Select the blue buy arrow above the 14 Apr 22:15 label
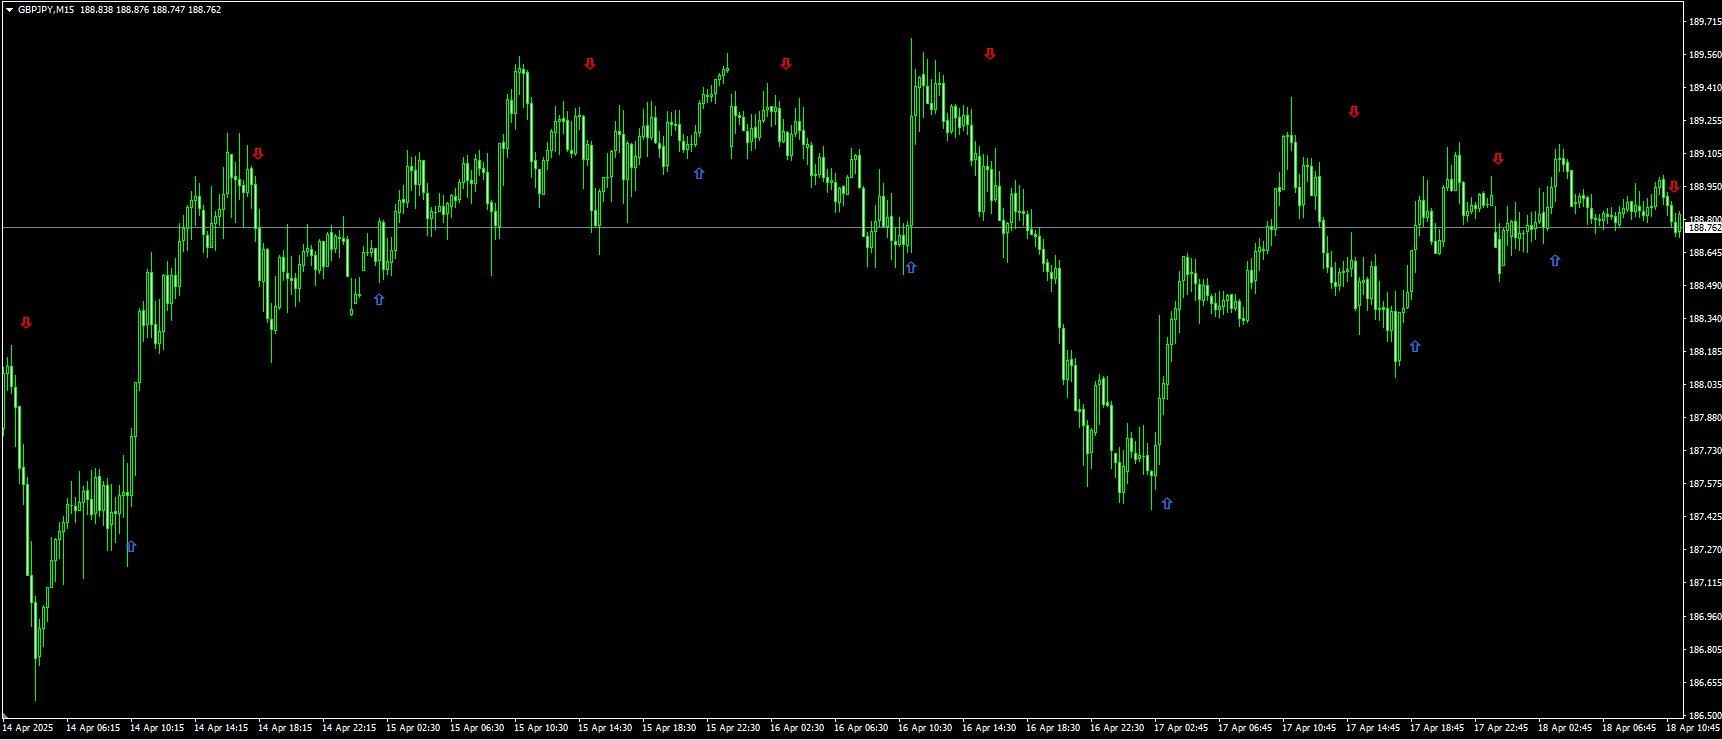1722x740 pixels. (x=379, y=300)
